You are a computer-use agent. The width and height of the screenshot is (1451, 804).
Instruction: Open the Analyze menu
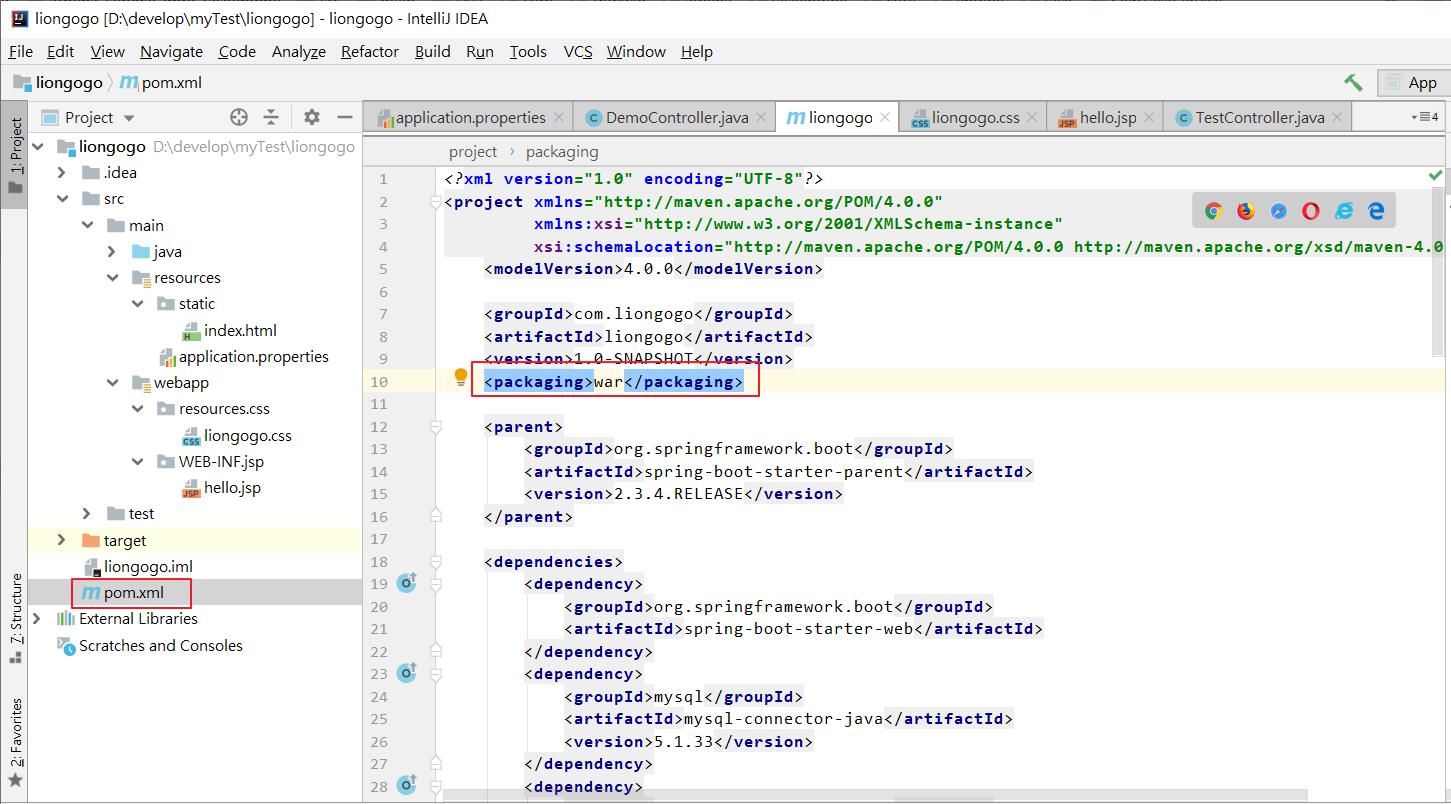298,51
